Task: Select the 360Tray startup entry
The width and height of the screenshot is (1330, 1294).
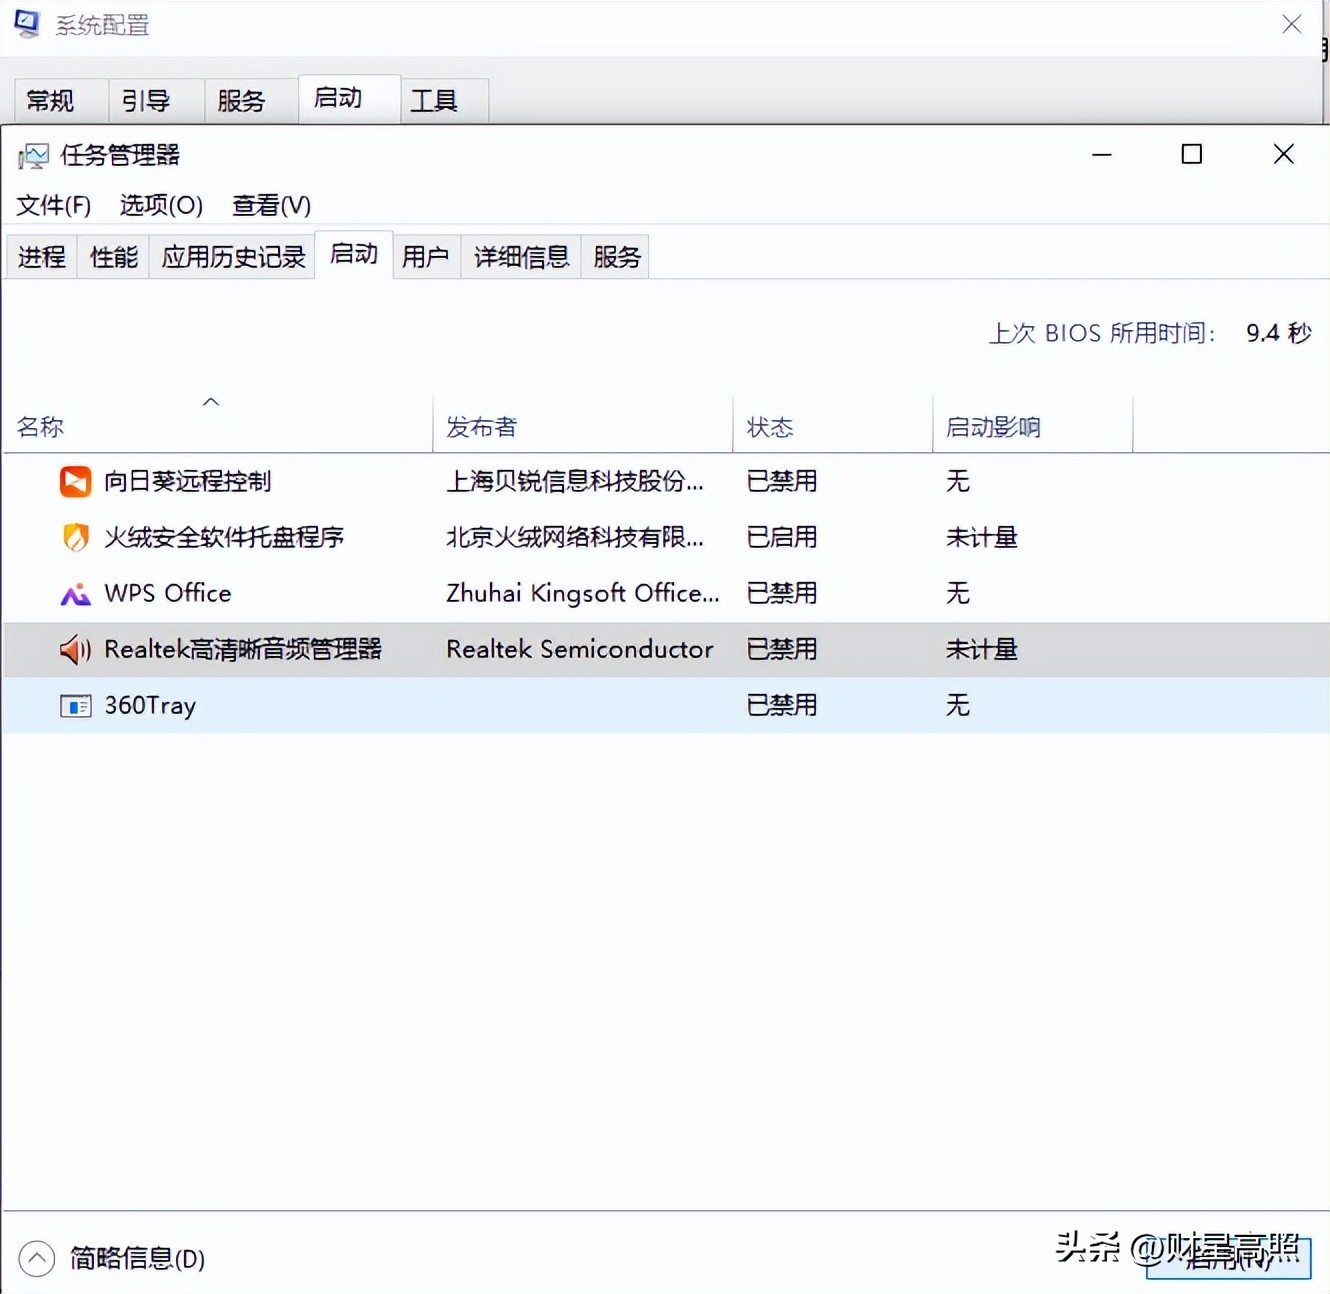Action: click(x=400, y=705)
